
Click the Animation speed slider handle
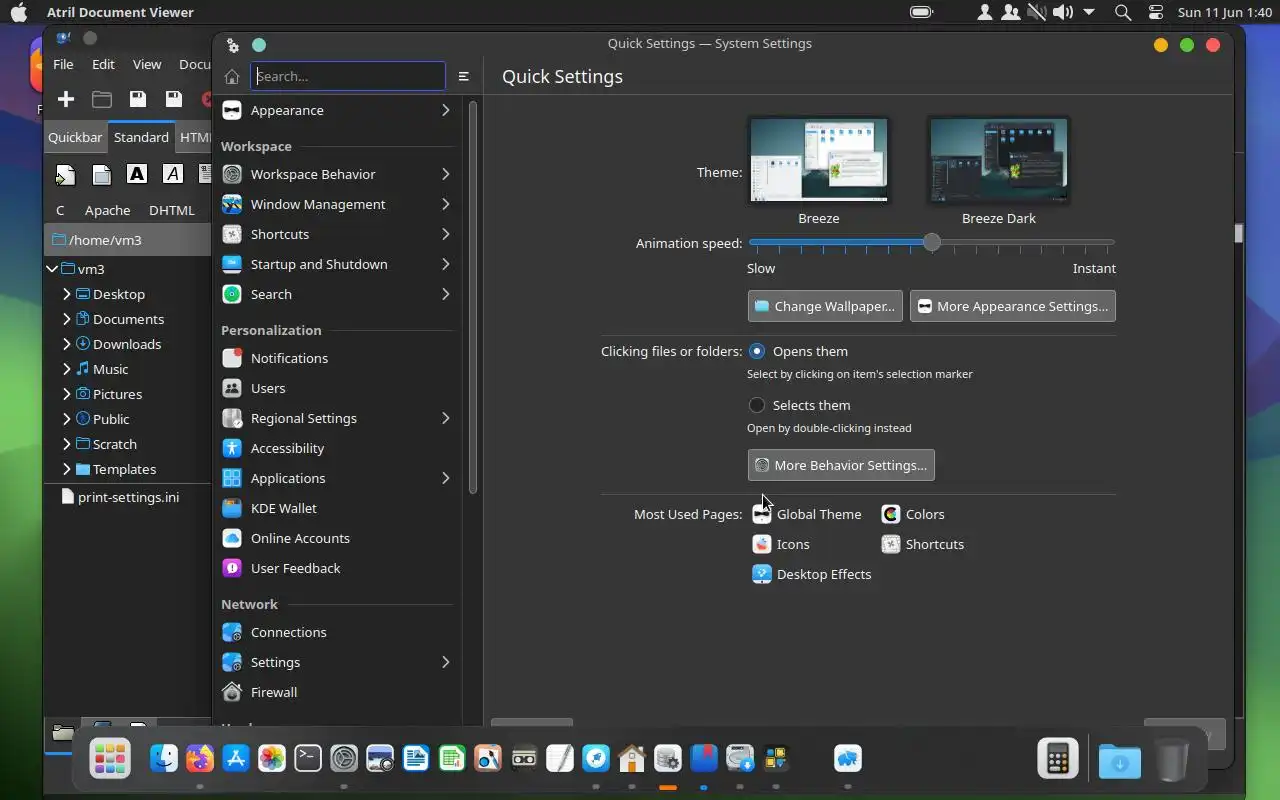tap(932, 242)
